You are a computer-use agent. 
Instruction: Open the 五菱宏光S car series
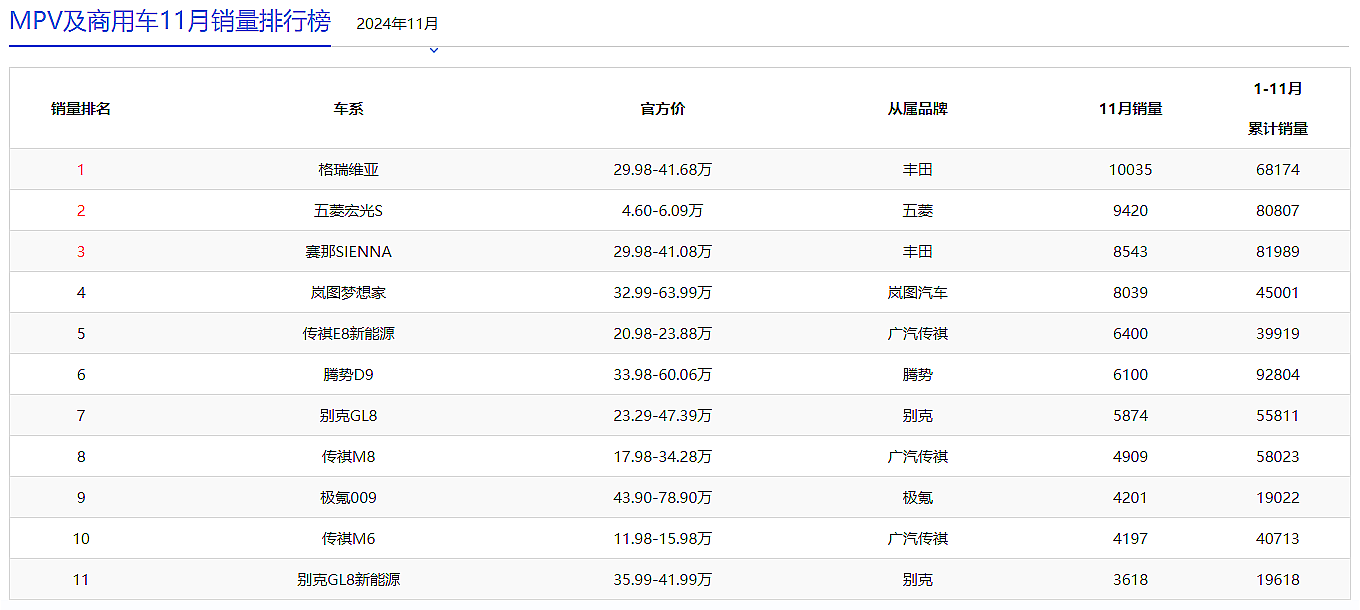click(x=349, y=211)
